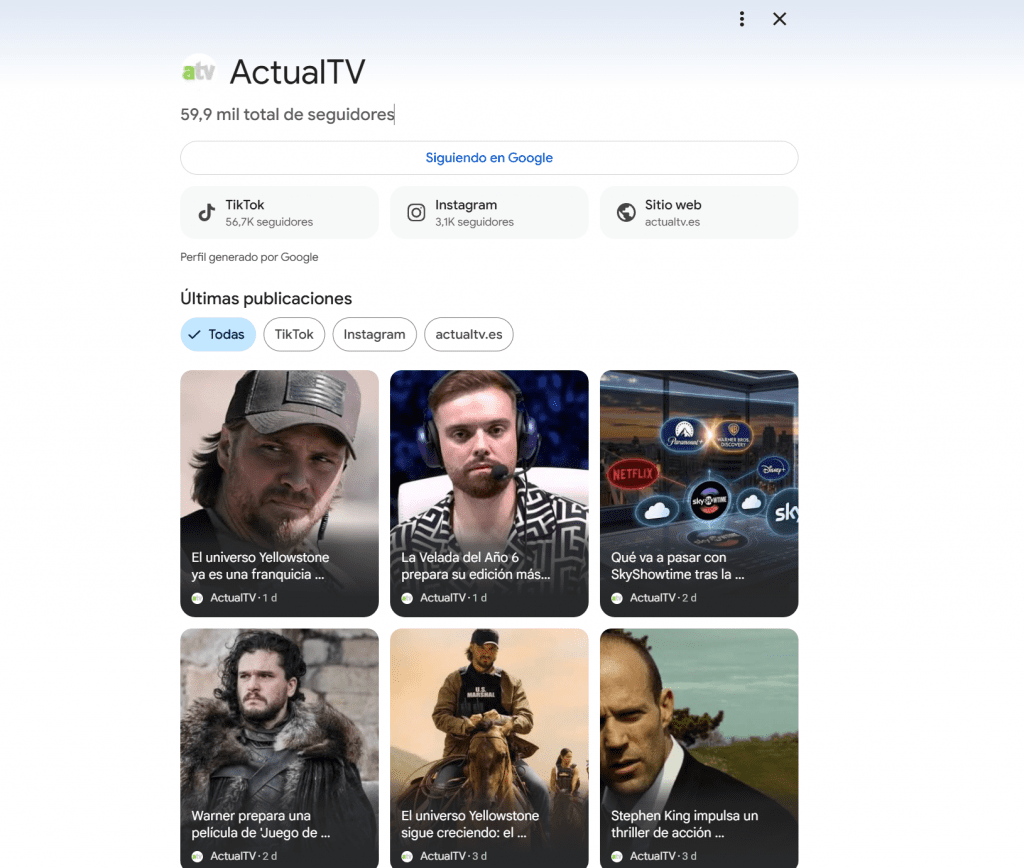This screenshot has height=868, width=1024.
Task: Close the ActualTV profile panel
Action: [x=780, y=19]
